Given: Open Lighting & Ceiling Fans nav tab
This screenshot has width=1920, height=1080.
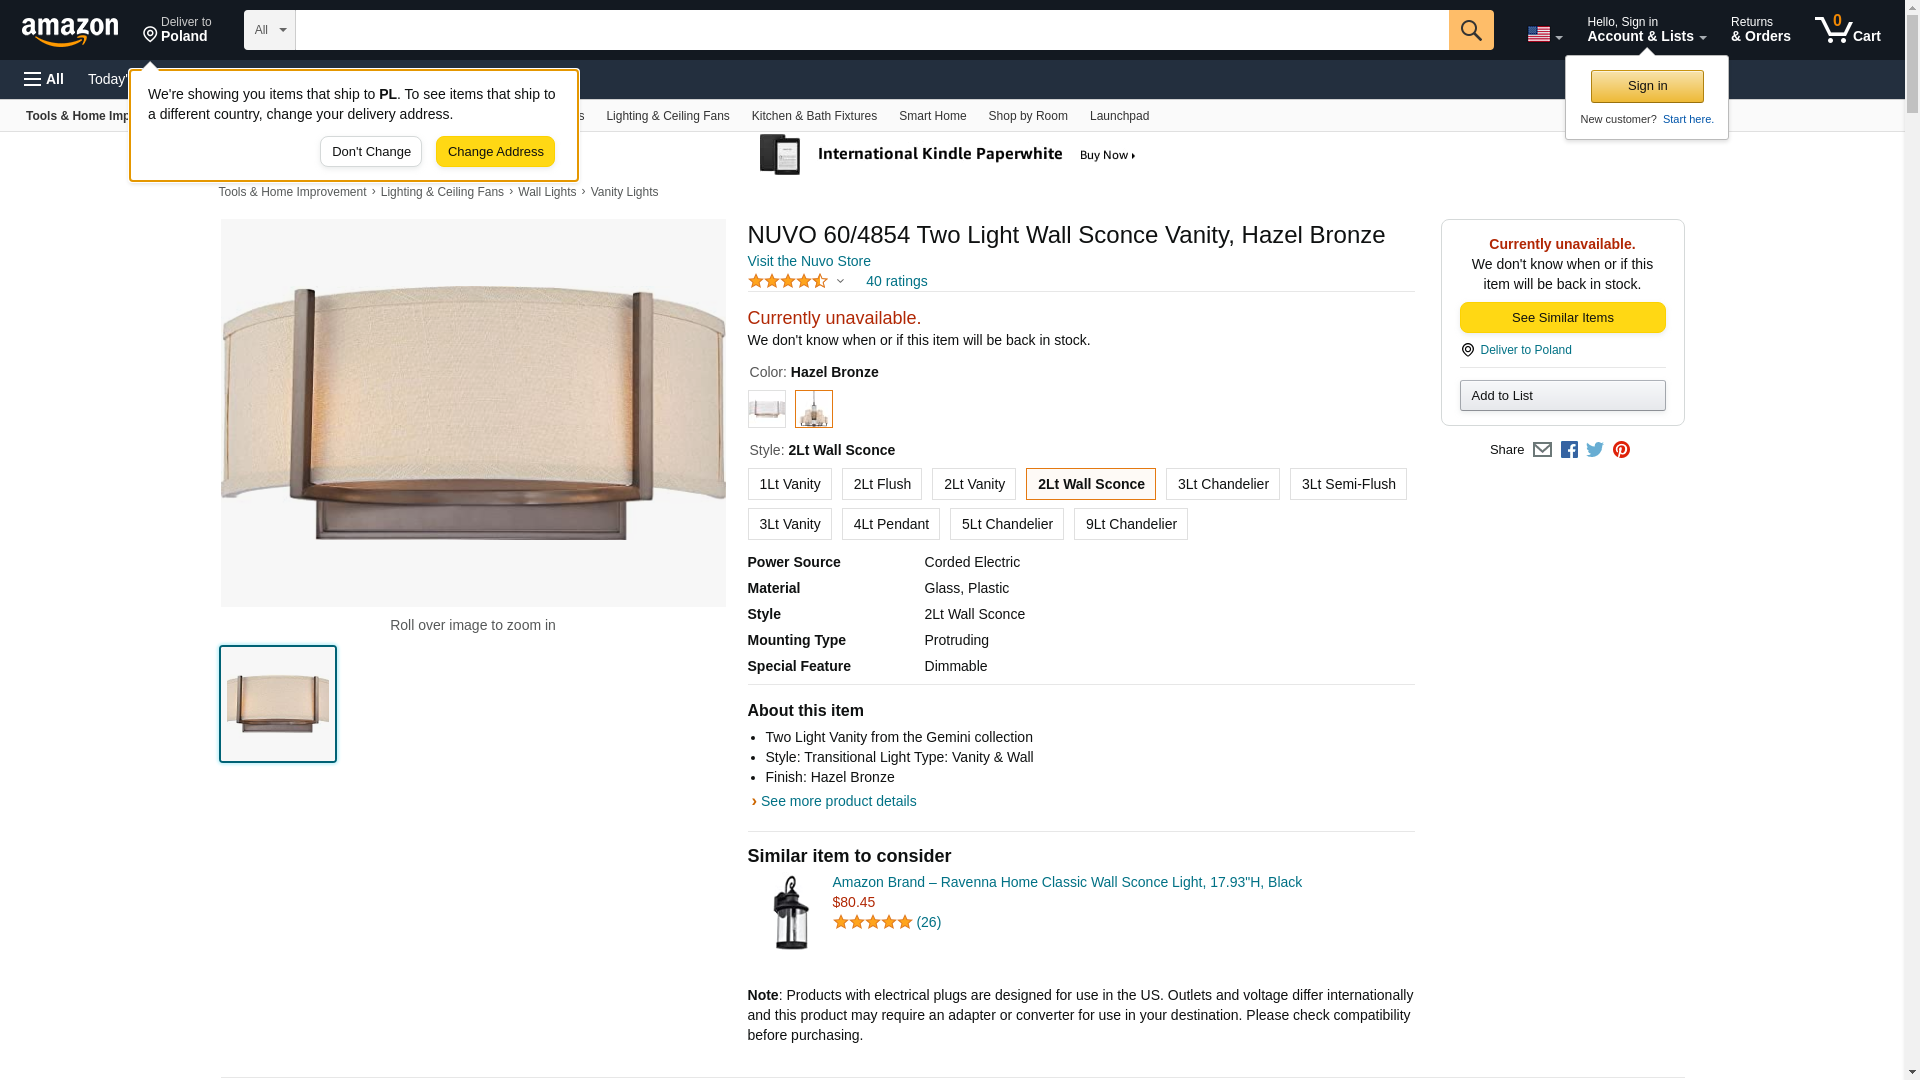Looking at the screenshot, I should pyautogui.click(x=667, y=116).
